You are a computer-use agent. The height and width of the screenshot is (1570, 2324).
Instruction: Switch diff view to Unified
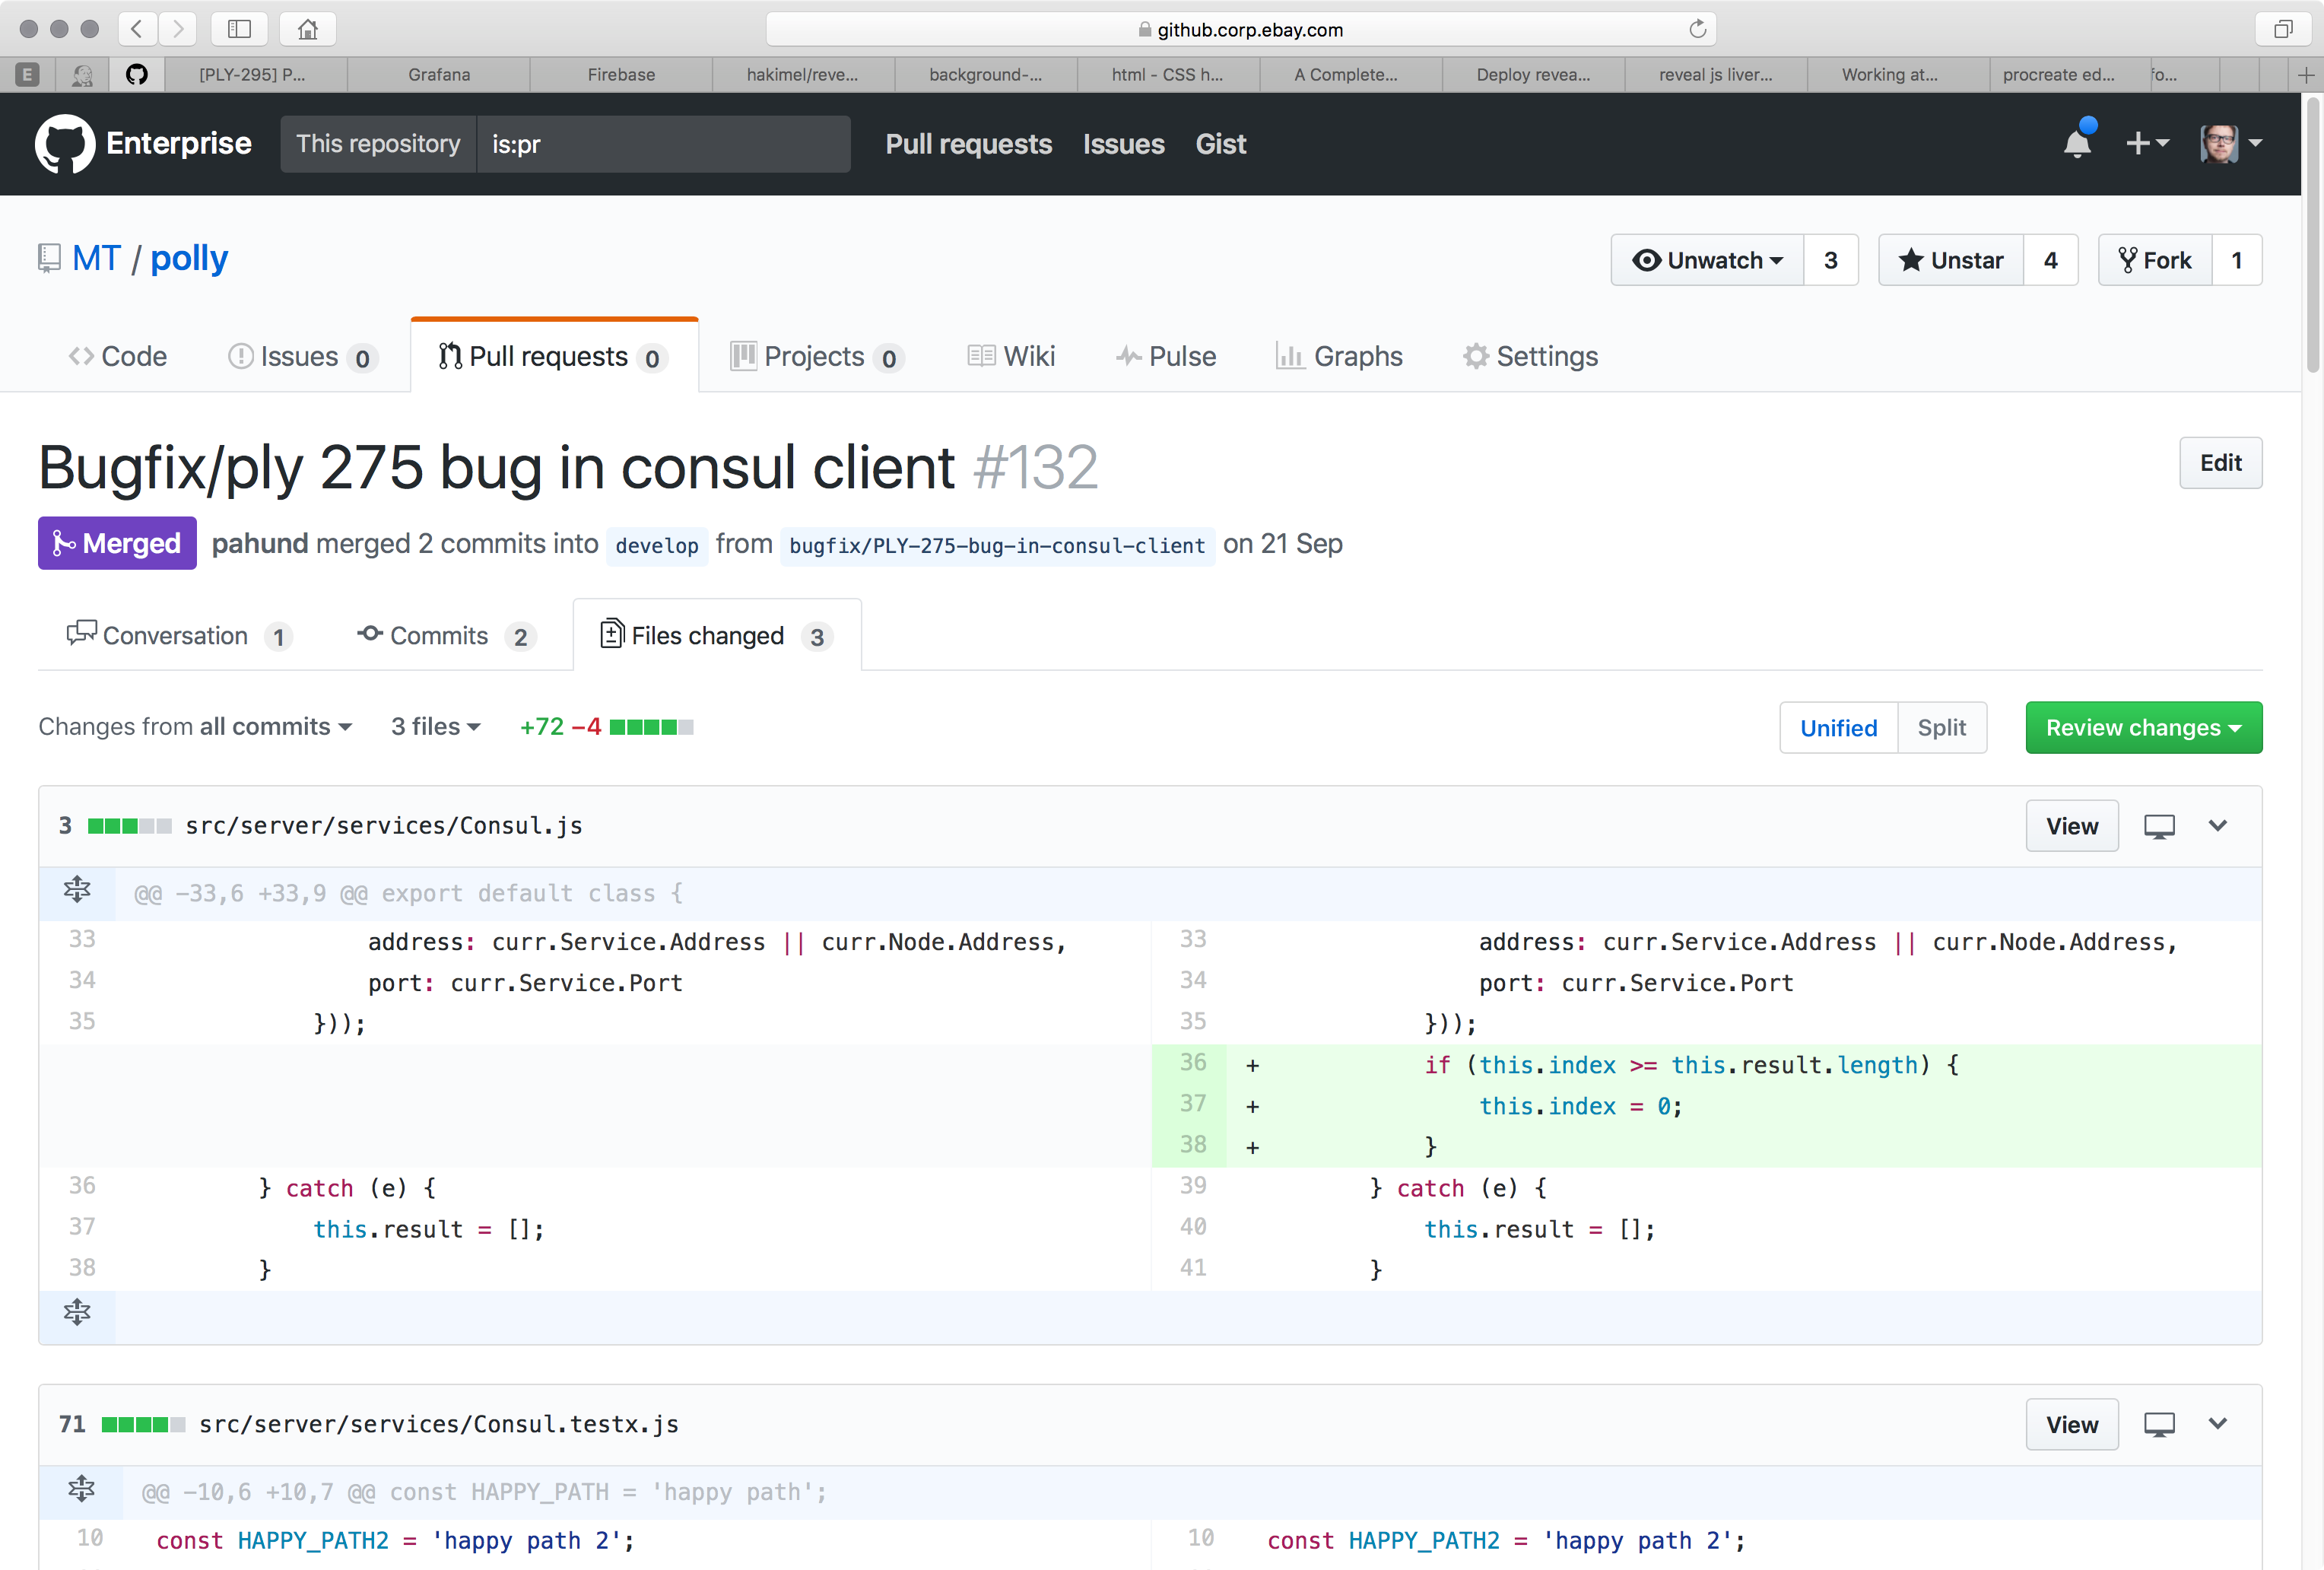[1838, 728]
